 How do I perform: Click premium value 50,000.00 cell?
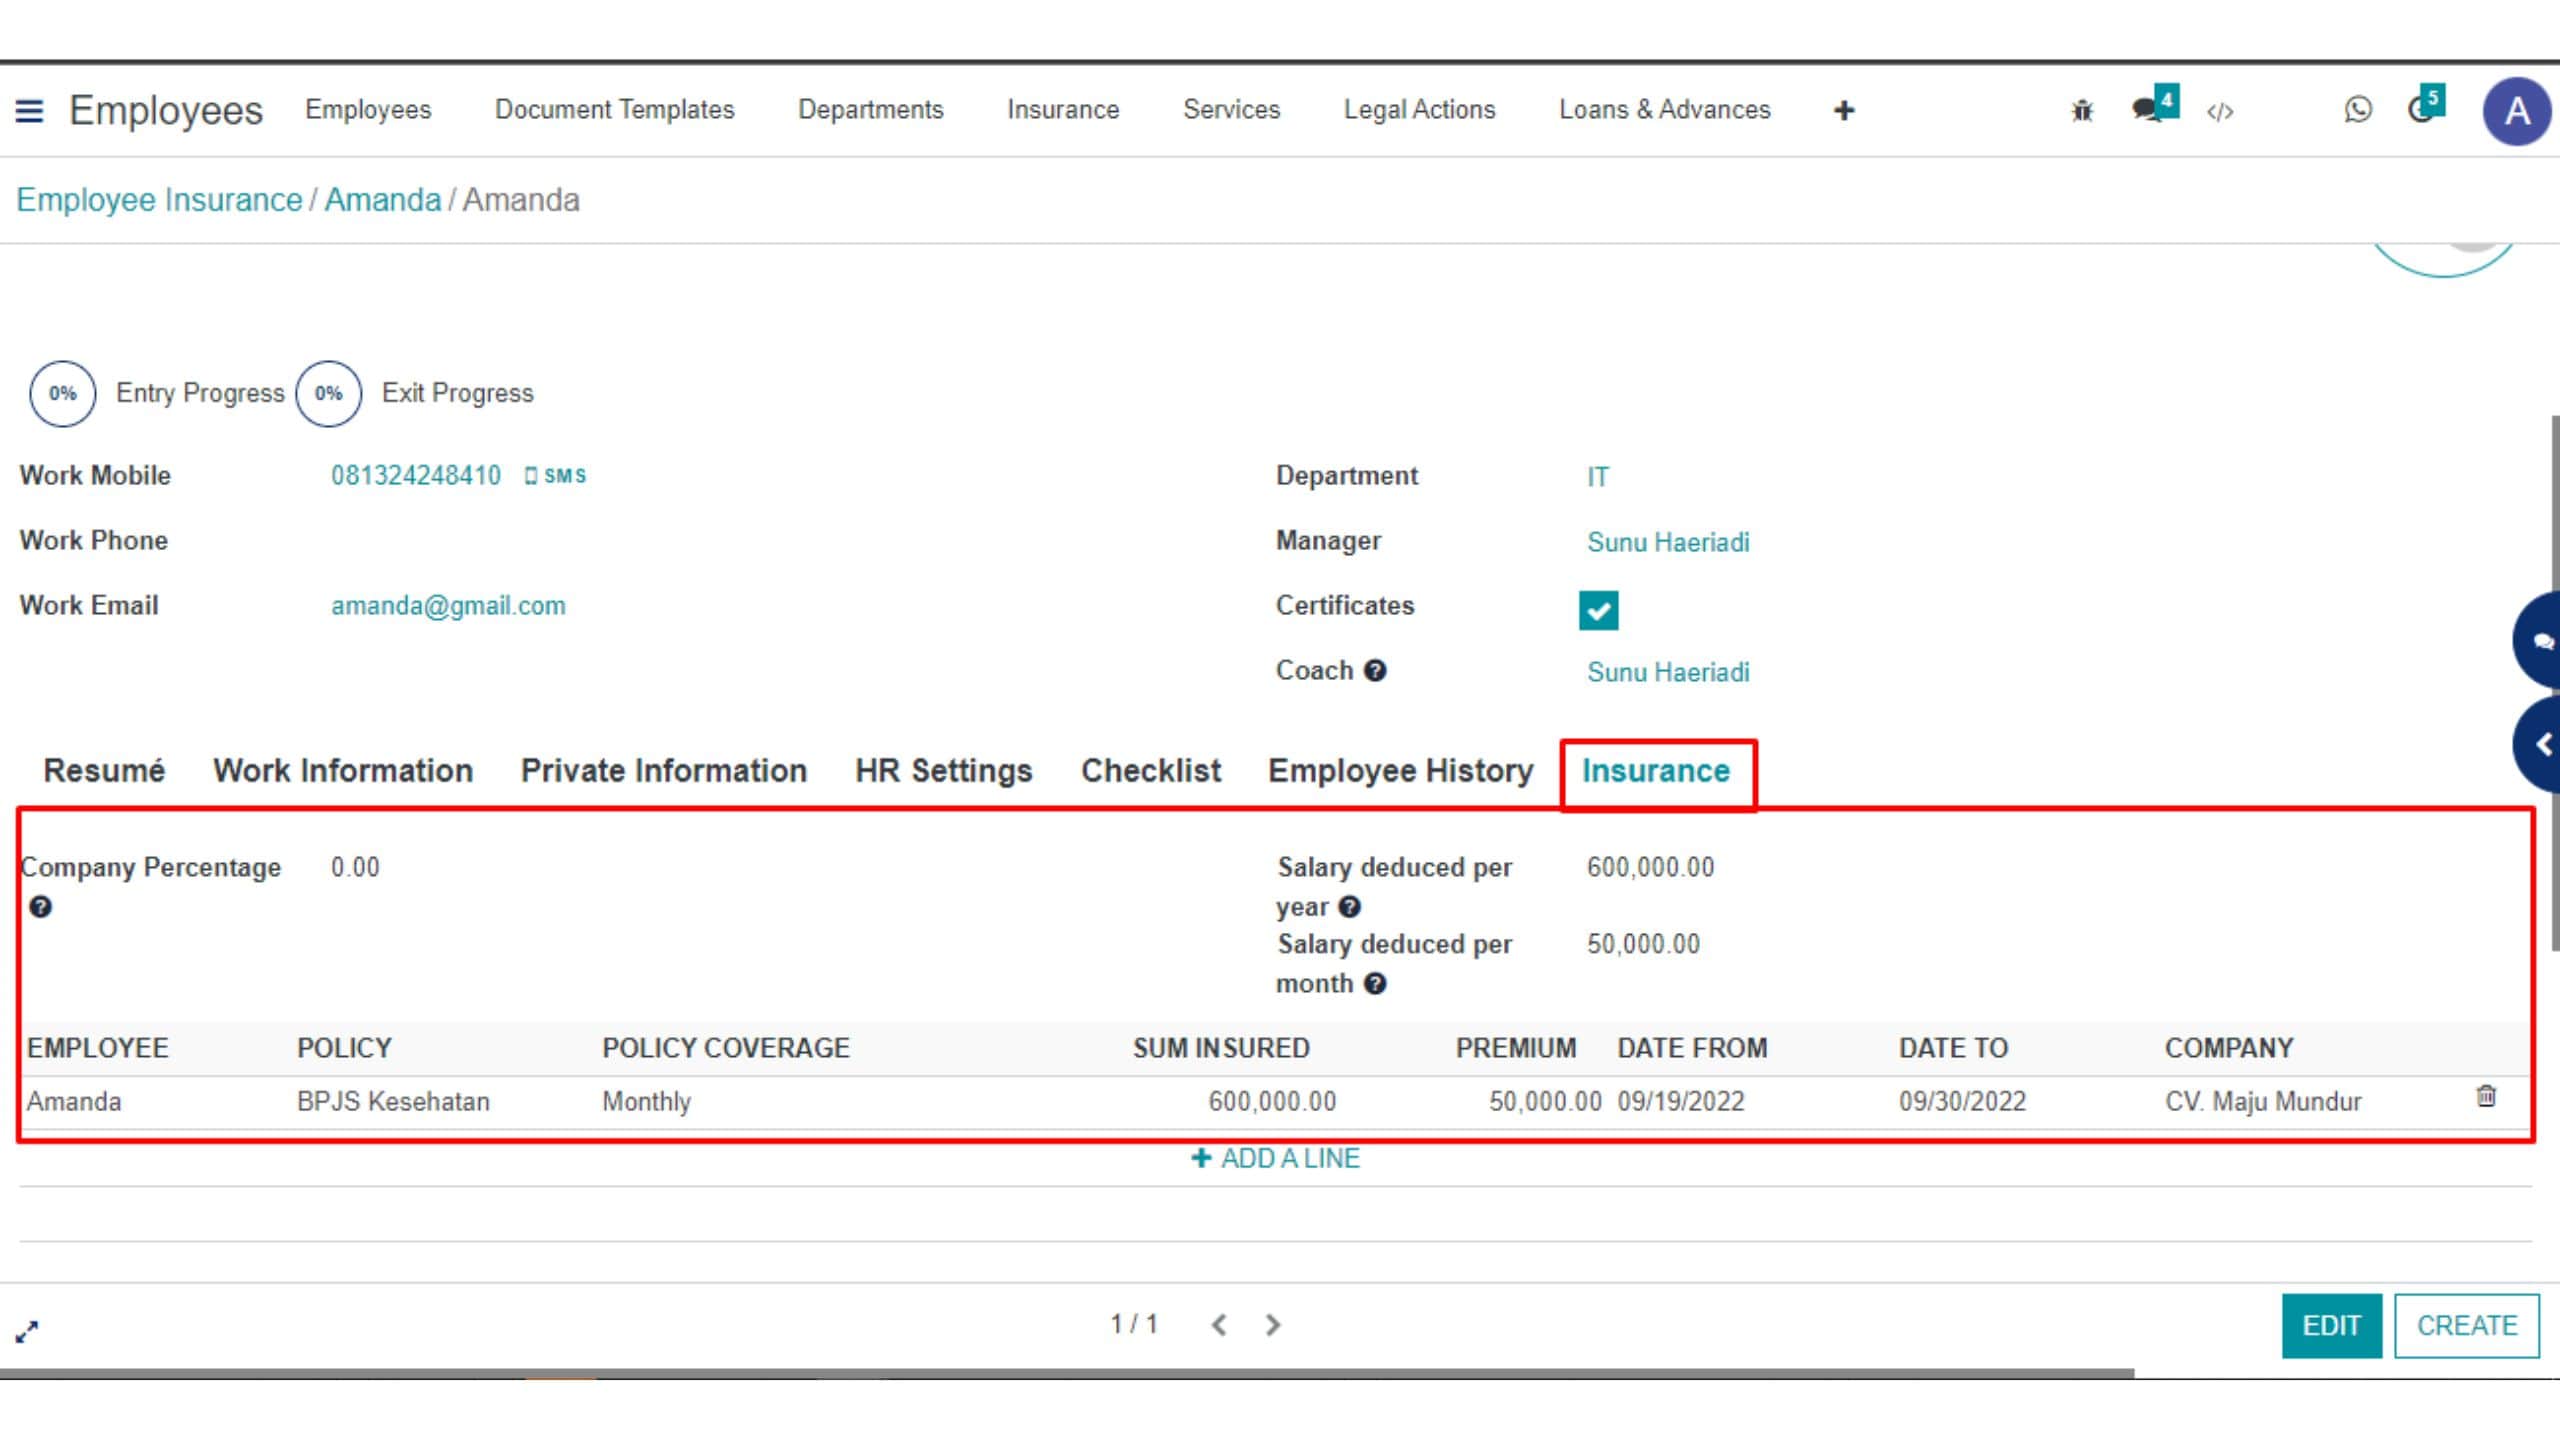point(1545,1102)
